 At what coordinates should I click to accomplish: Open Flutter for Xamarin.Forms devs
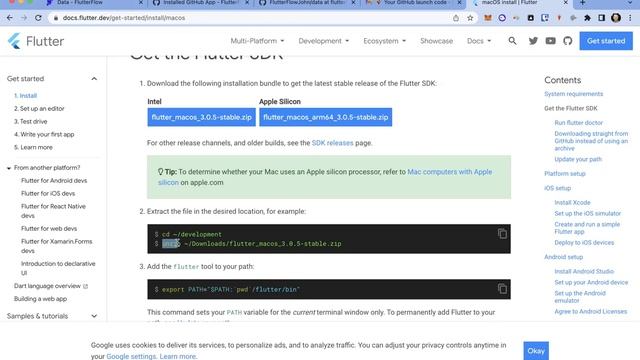(x=57, y=246)
